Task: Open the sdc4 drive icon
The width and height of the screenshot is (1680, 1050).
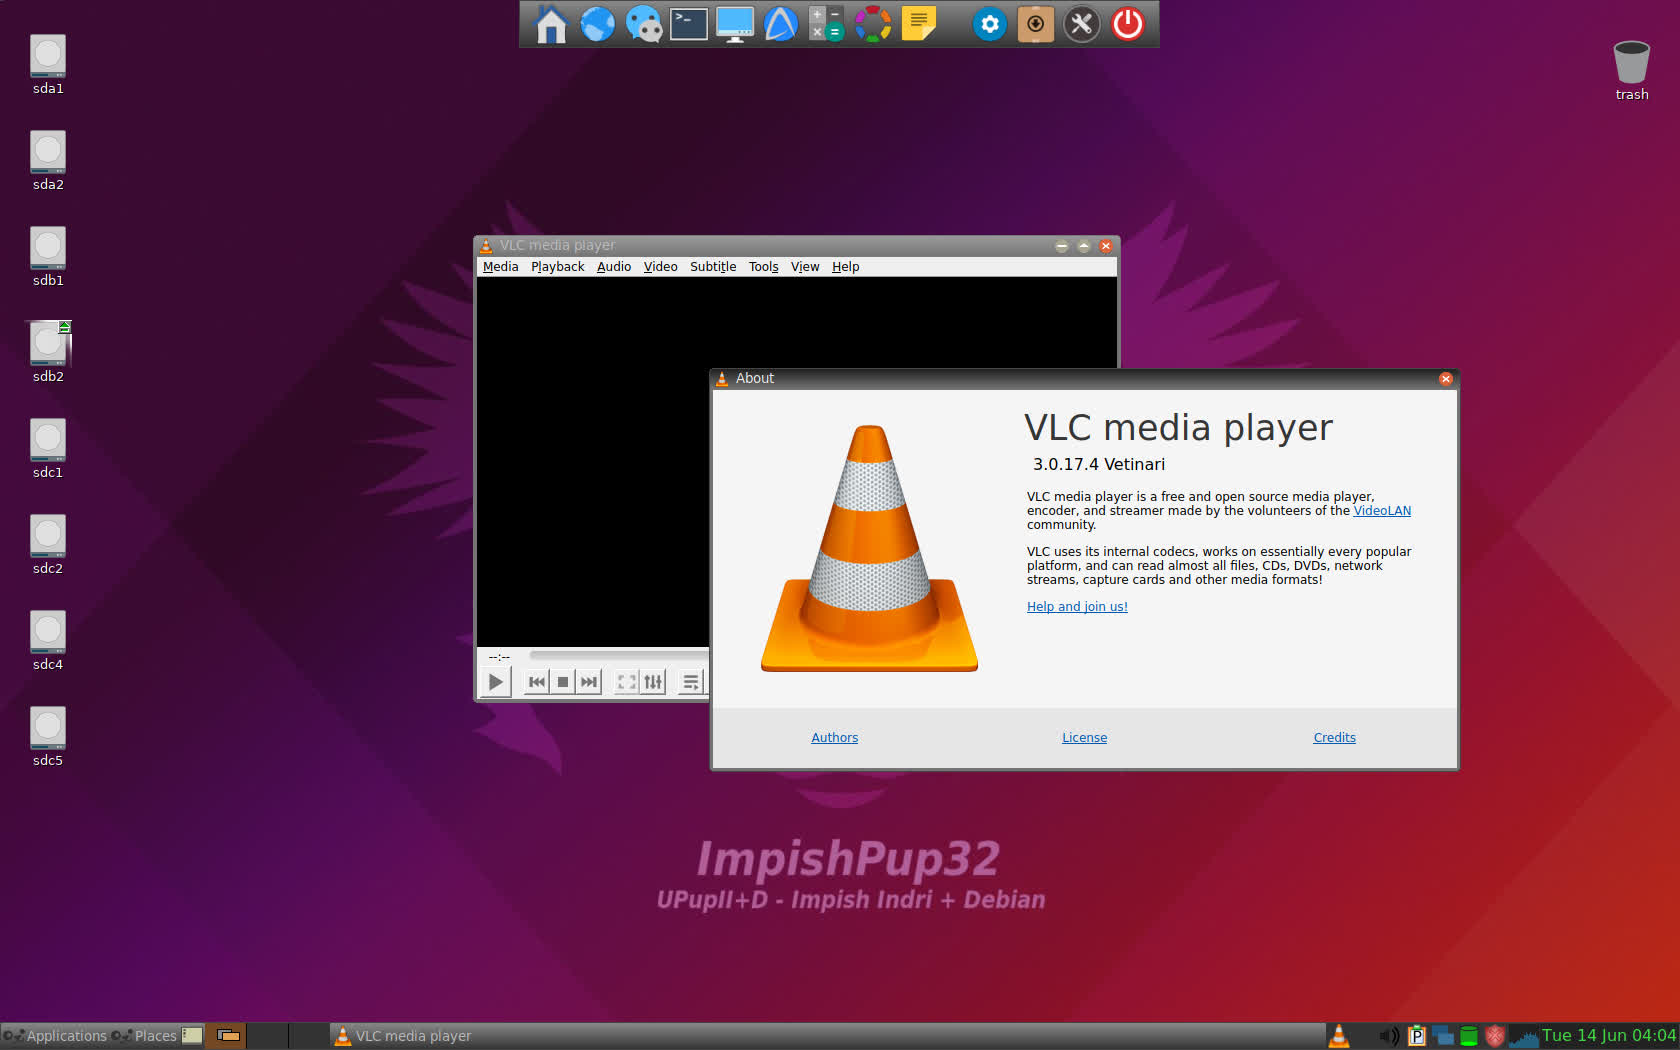Action: 48,632
